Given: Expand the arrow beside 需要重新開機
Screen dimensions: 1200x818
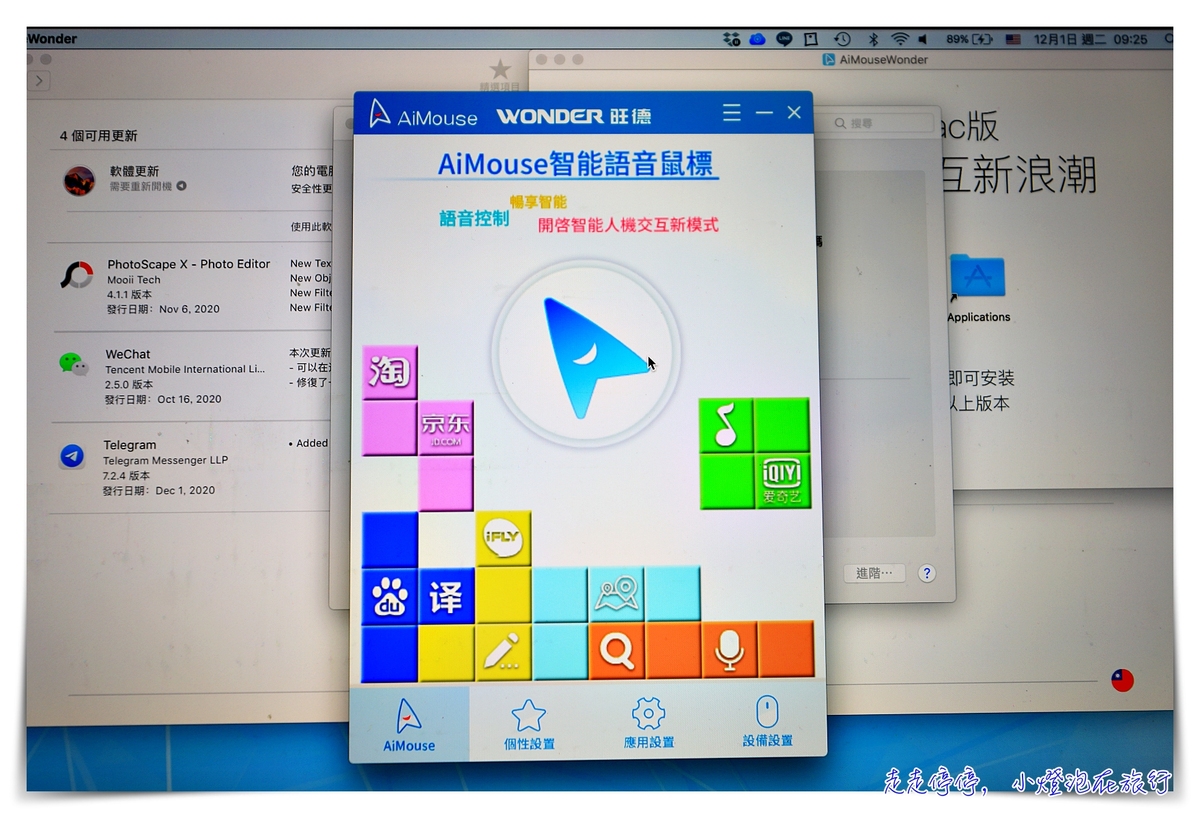Looking at the screenshot, I should 182,186.
